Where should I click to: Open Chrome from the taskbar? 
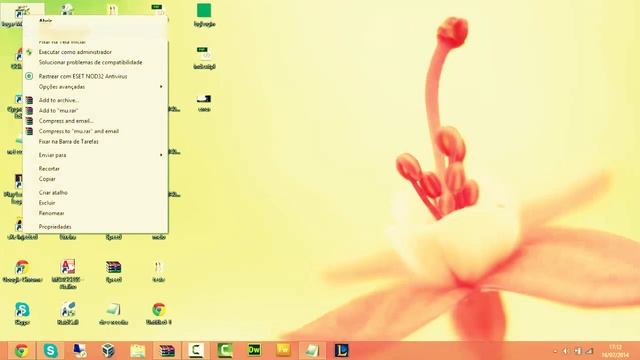22,351
